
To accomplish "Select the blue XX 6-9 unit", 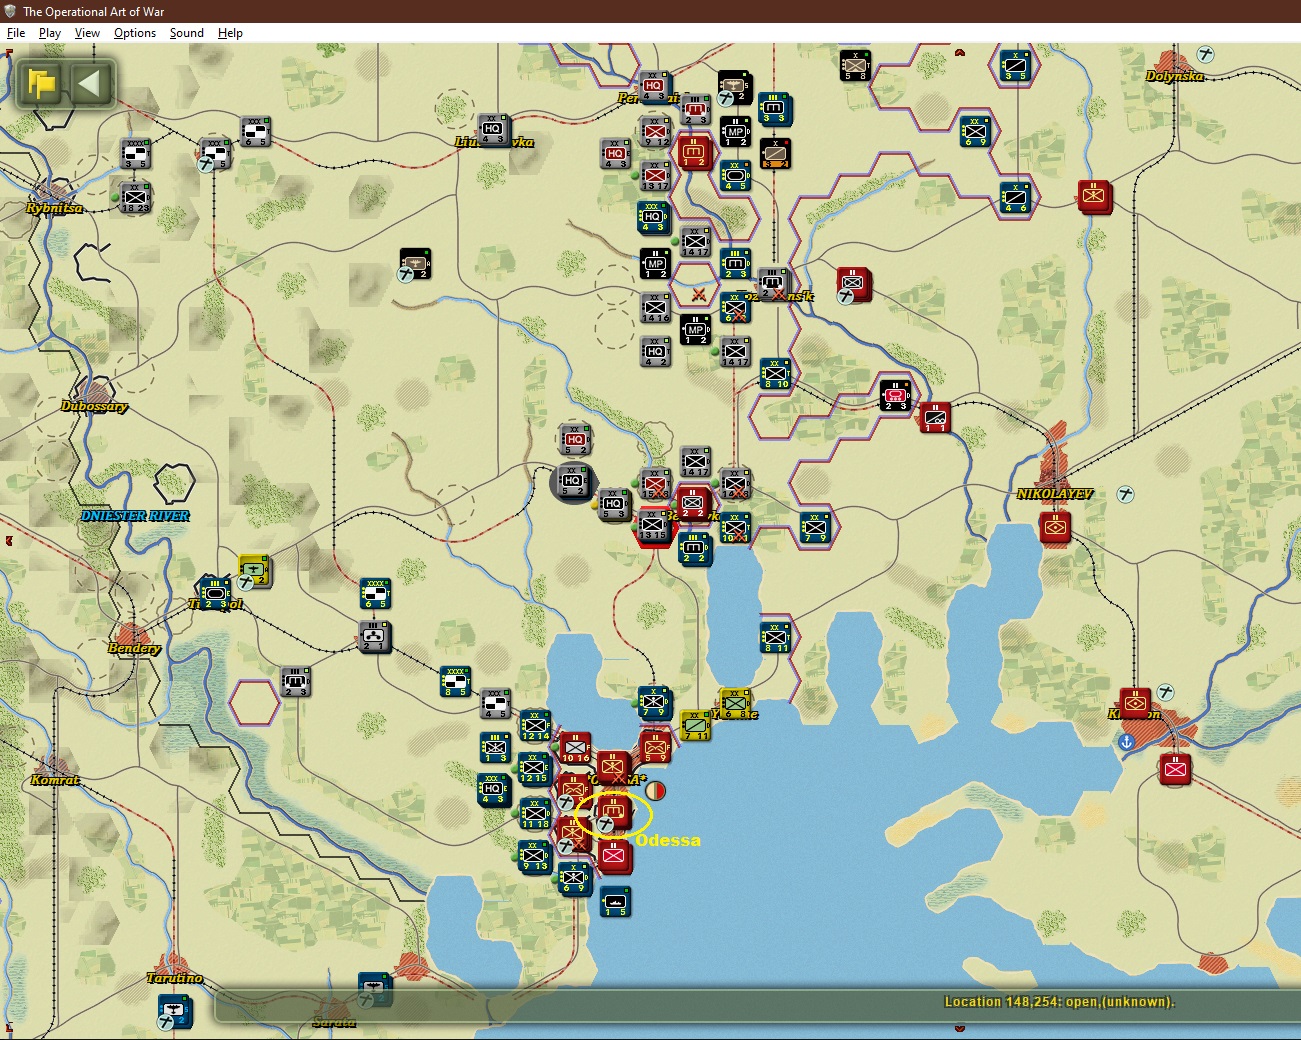I will 975,132.
